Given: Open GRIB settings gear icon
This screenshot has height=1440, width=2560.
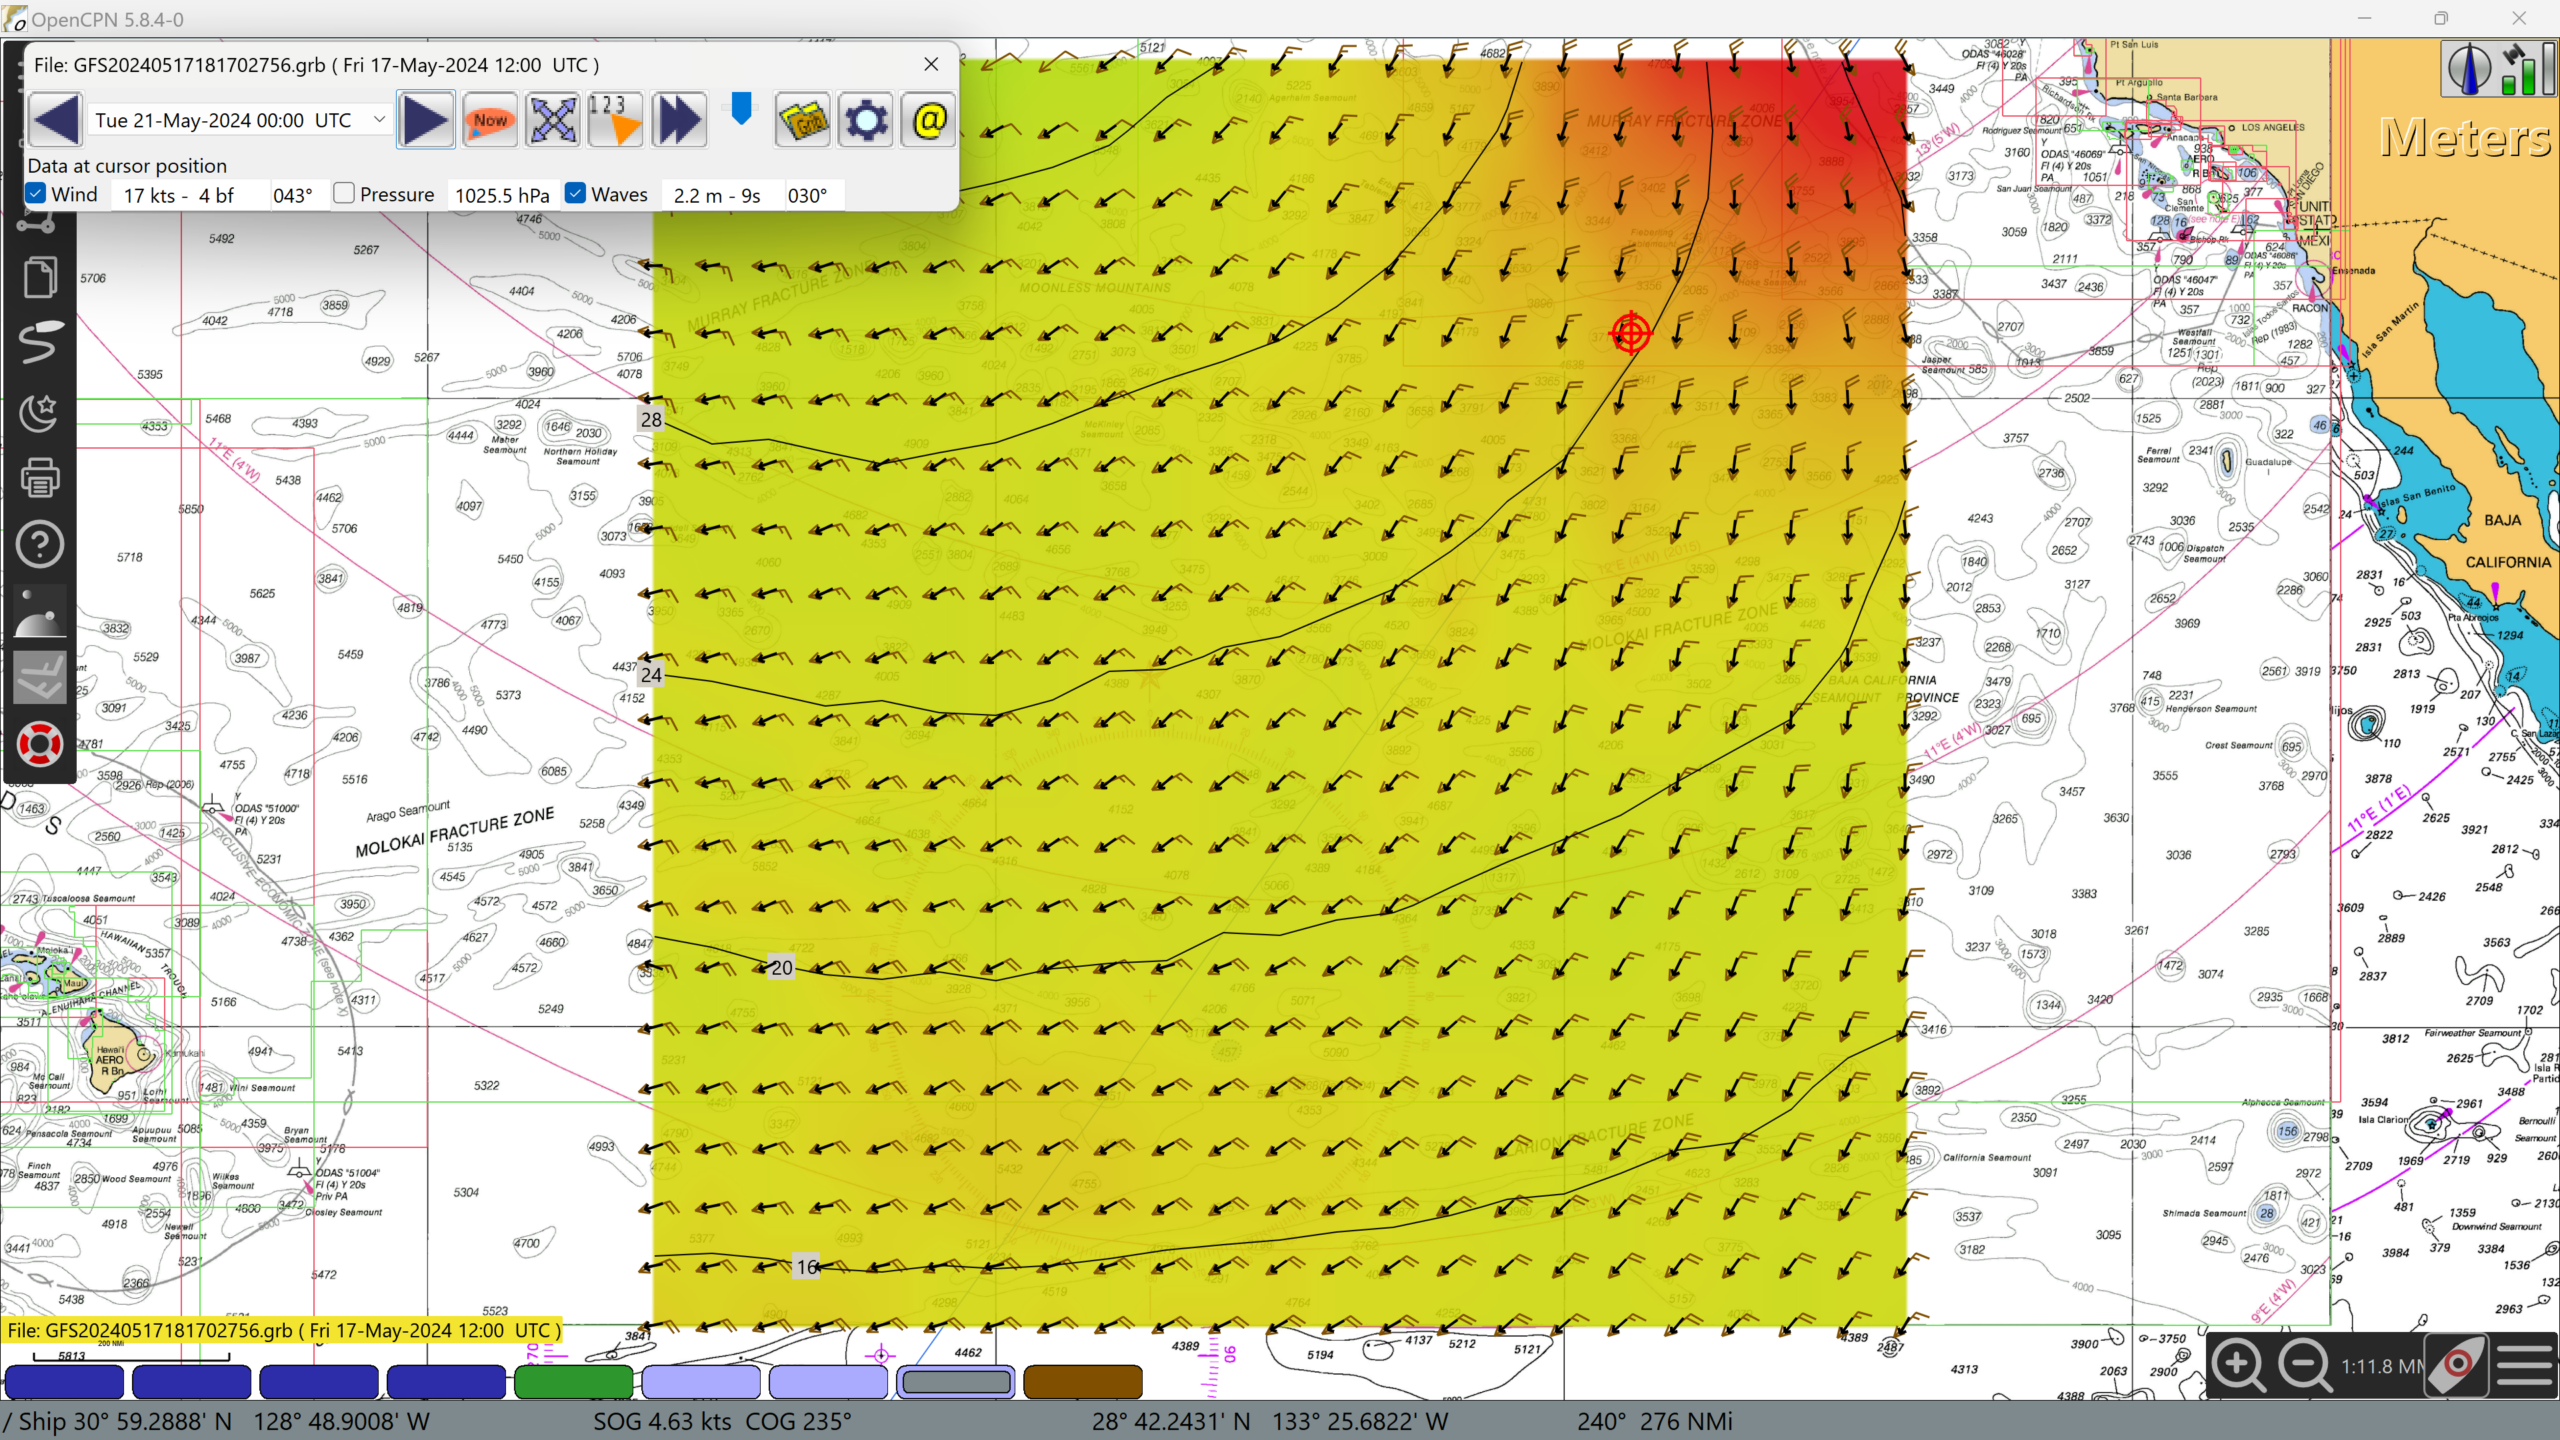Looking at the screenshot, I should pyautogui.click(x=865, y=120).
